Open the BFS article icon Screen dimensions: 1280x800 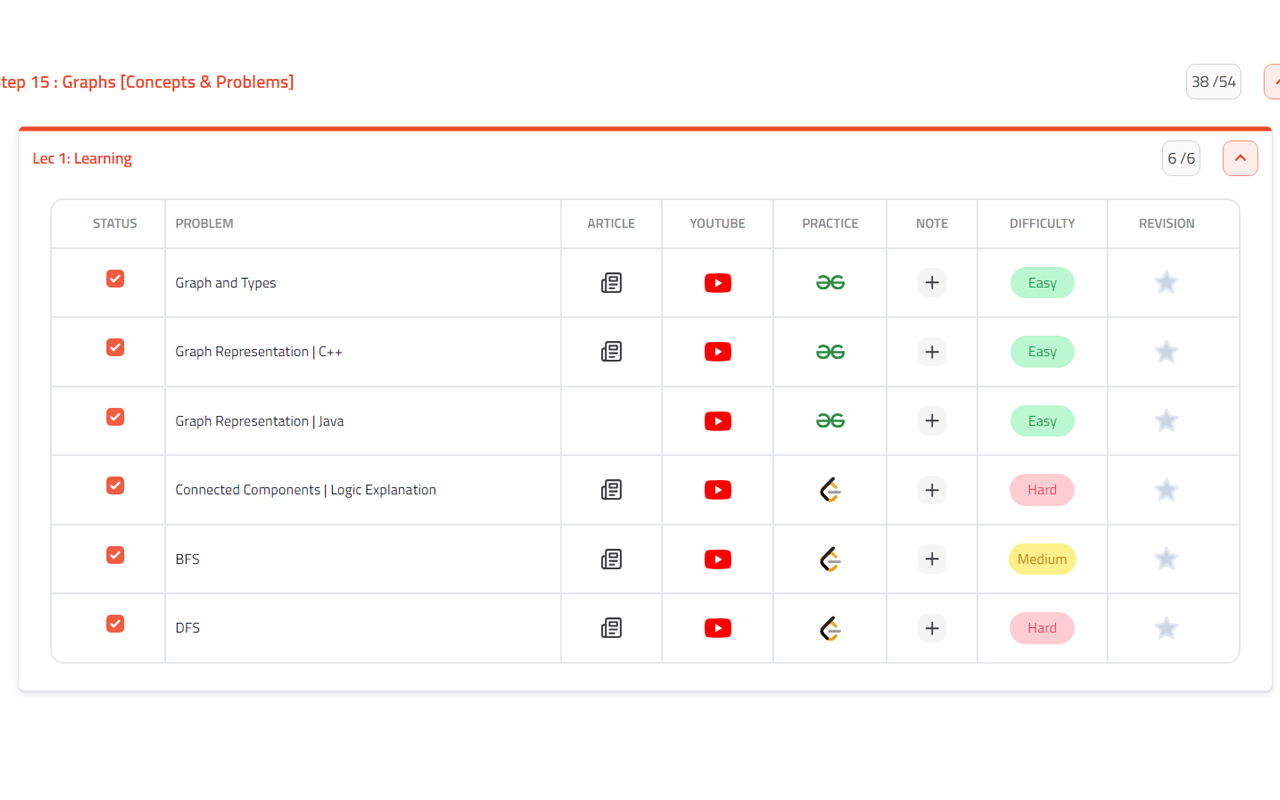point(611,559)
